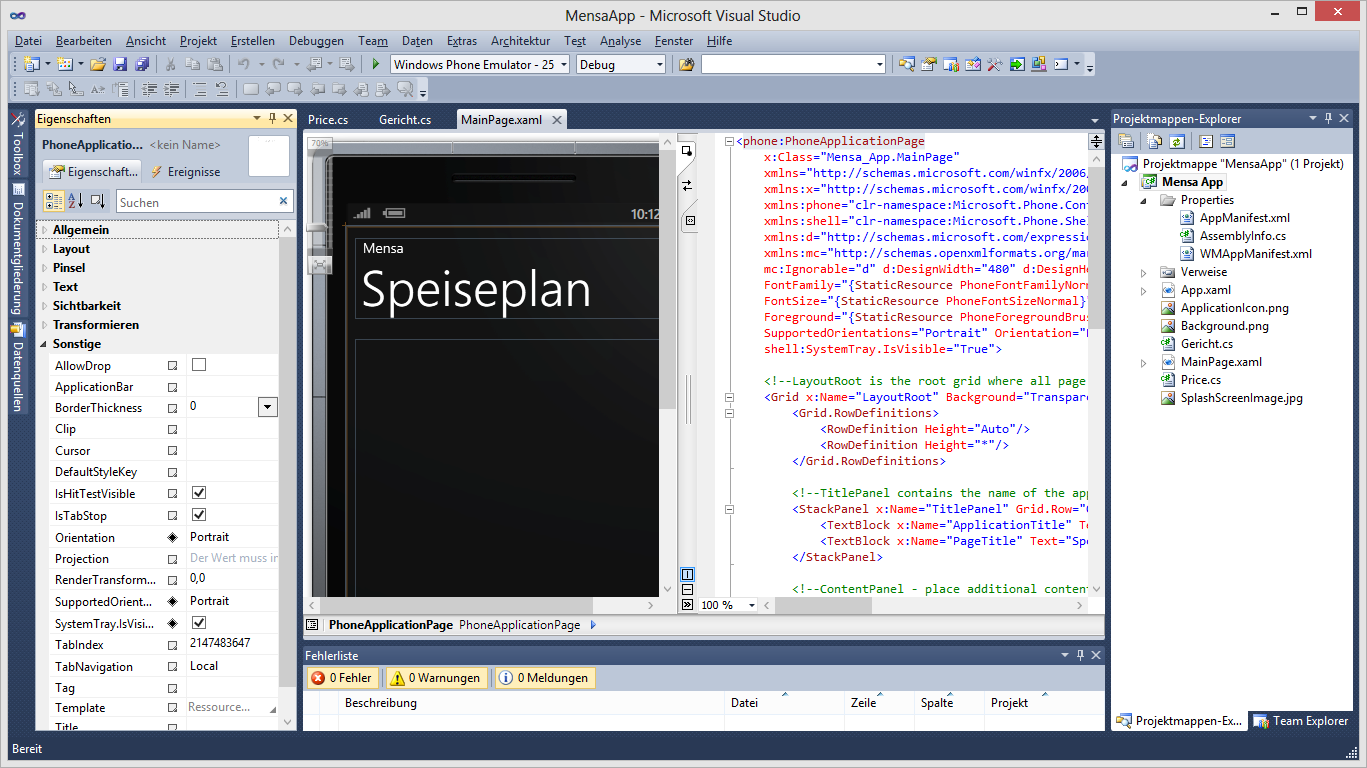Open the Erstellen menu
1367x768 pixels.
tap(252, 41)
